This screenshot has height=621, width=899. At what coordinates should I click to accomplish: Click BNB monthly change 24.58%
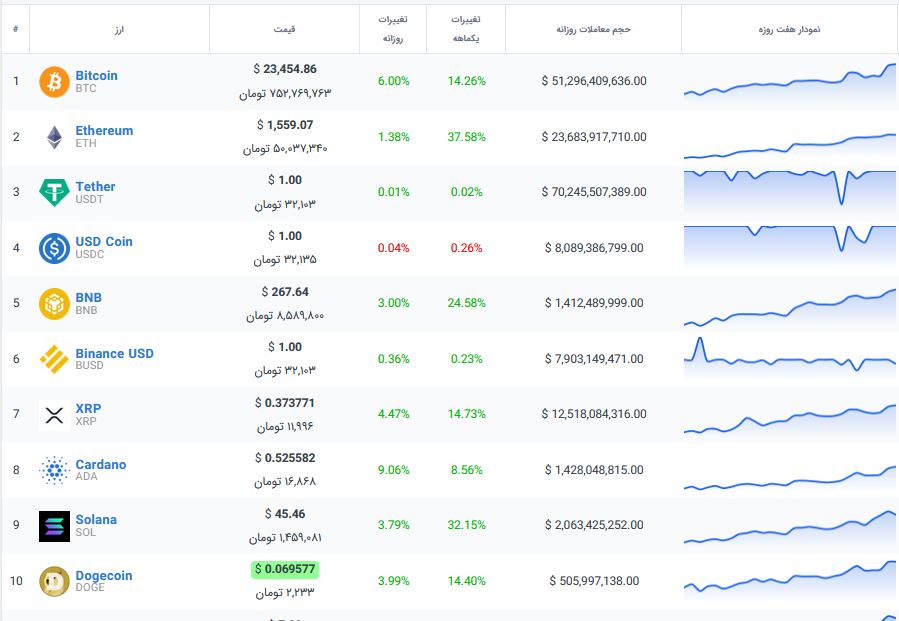[x=467, y=303]
